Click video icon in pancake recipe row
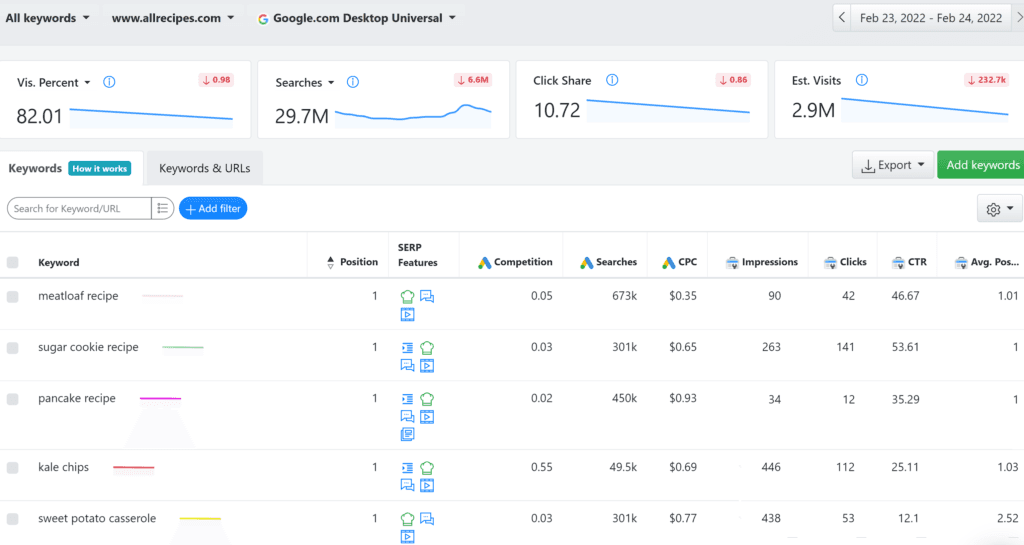 point(427,416)
